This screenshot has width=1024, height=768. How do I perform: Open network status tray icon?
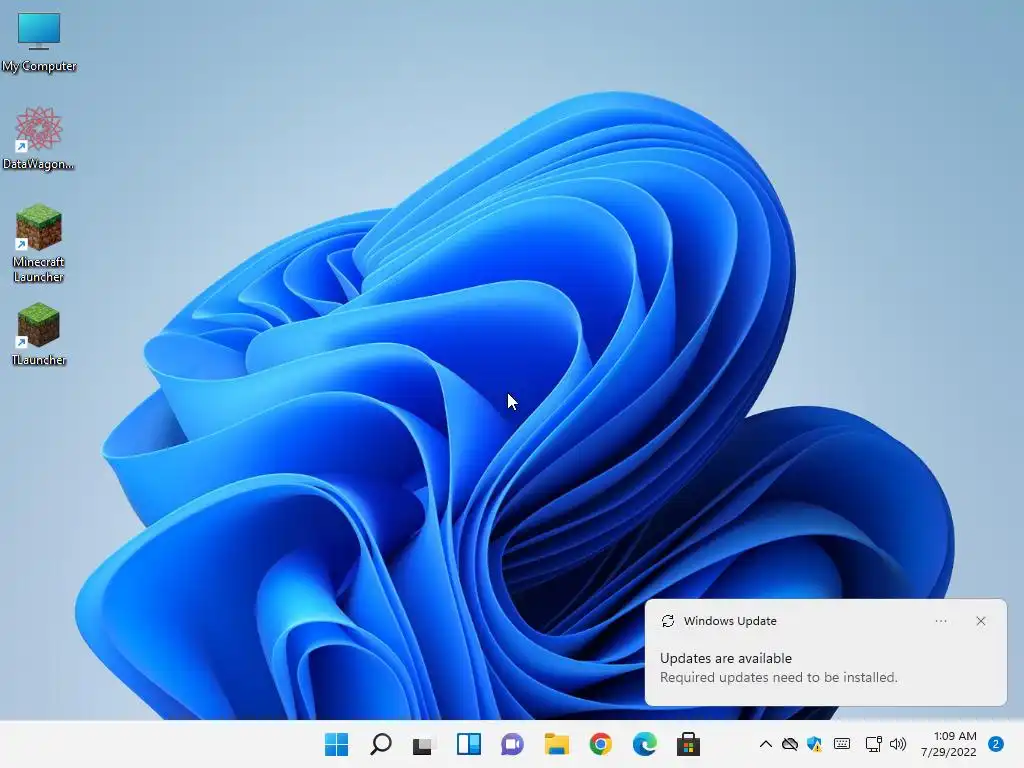[x=873, y=744]
